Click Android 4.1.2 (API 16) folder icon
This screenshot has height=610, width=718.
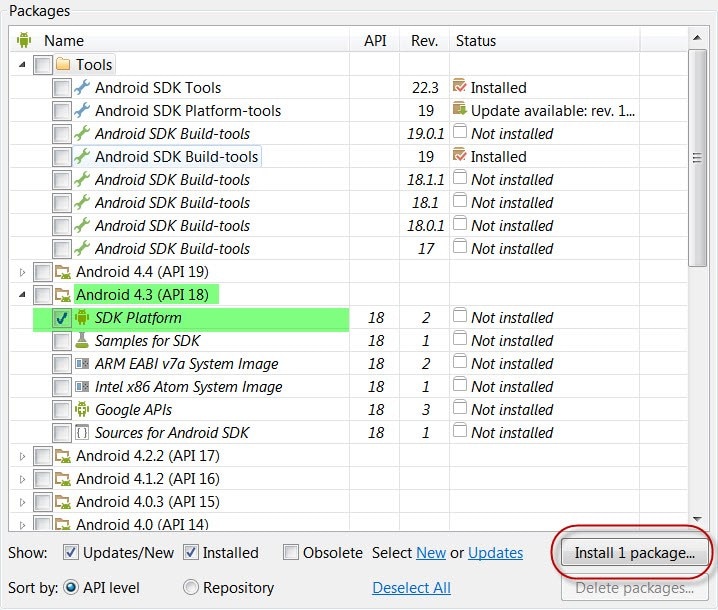pyautogui.click(x=63, y=479)
